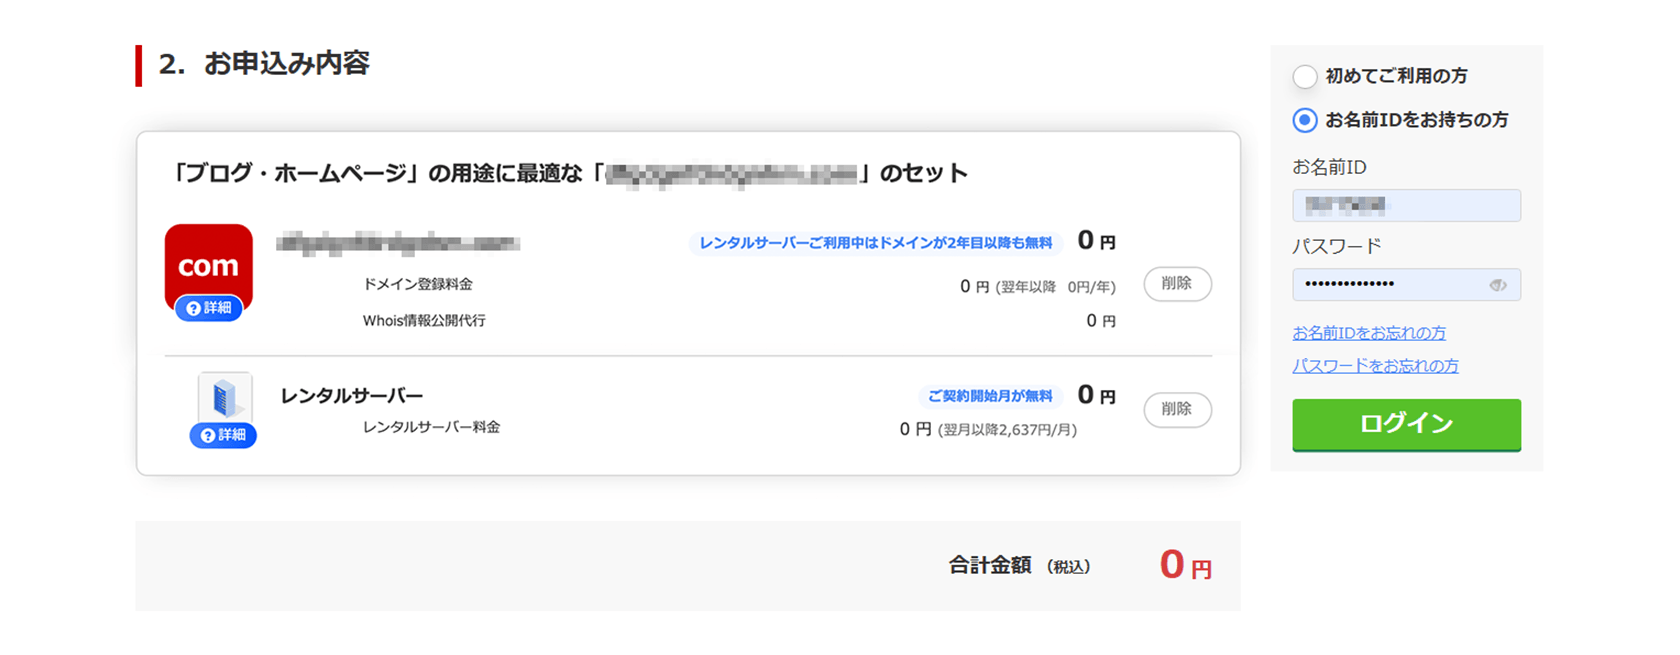The image size is (1680, 655).
Task: Remove rental server with 削除 button
Action: [1177, 409]
